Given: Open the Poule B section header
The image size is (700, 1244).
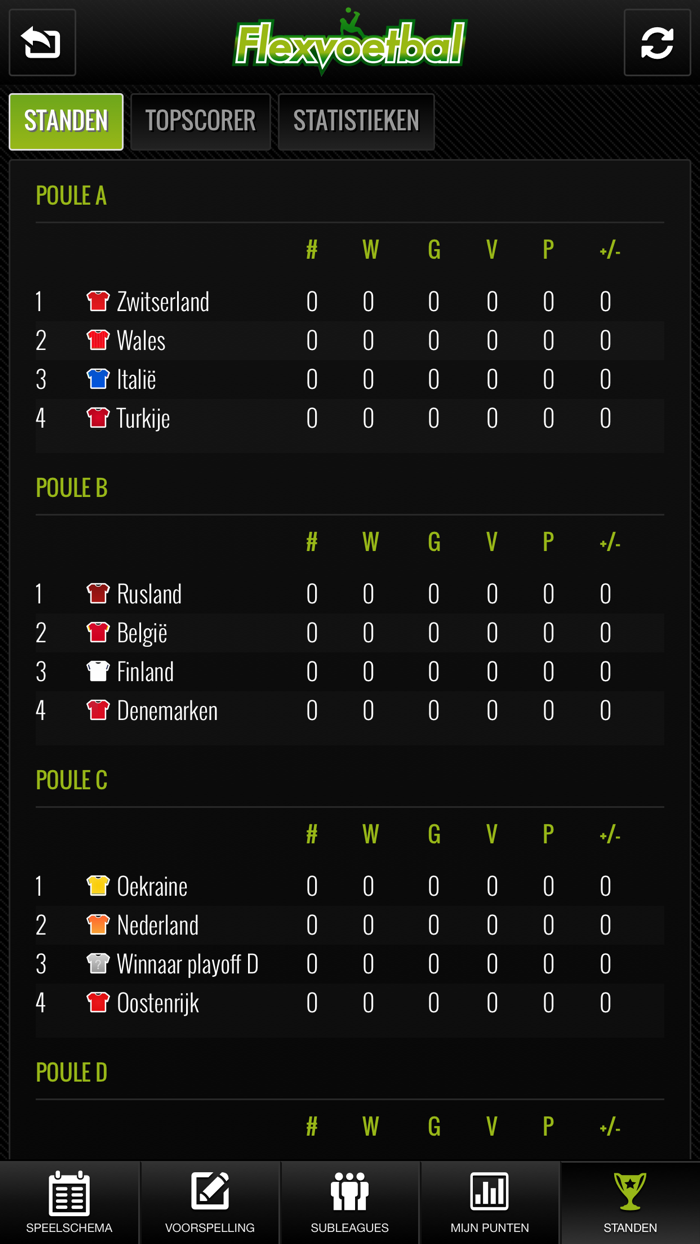Looking at the screenshot, I should click(71, 487).
